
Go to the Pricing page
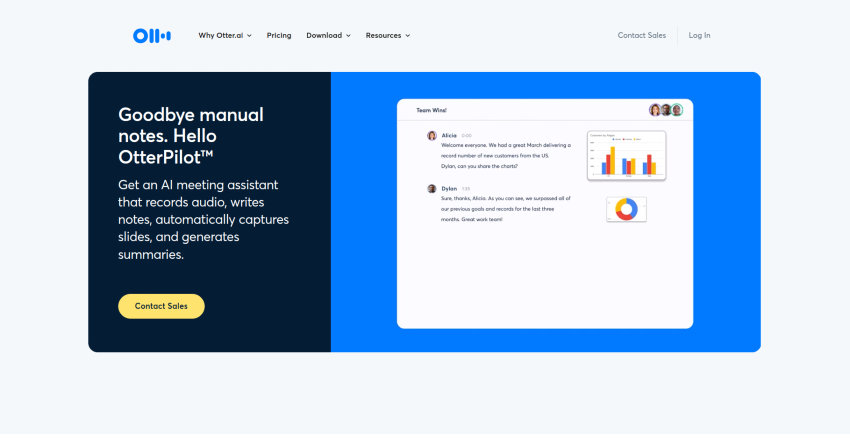coord(279,35)
